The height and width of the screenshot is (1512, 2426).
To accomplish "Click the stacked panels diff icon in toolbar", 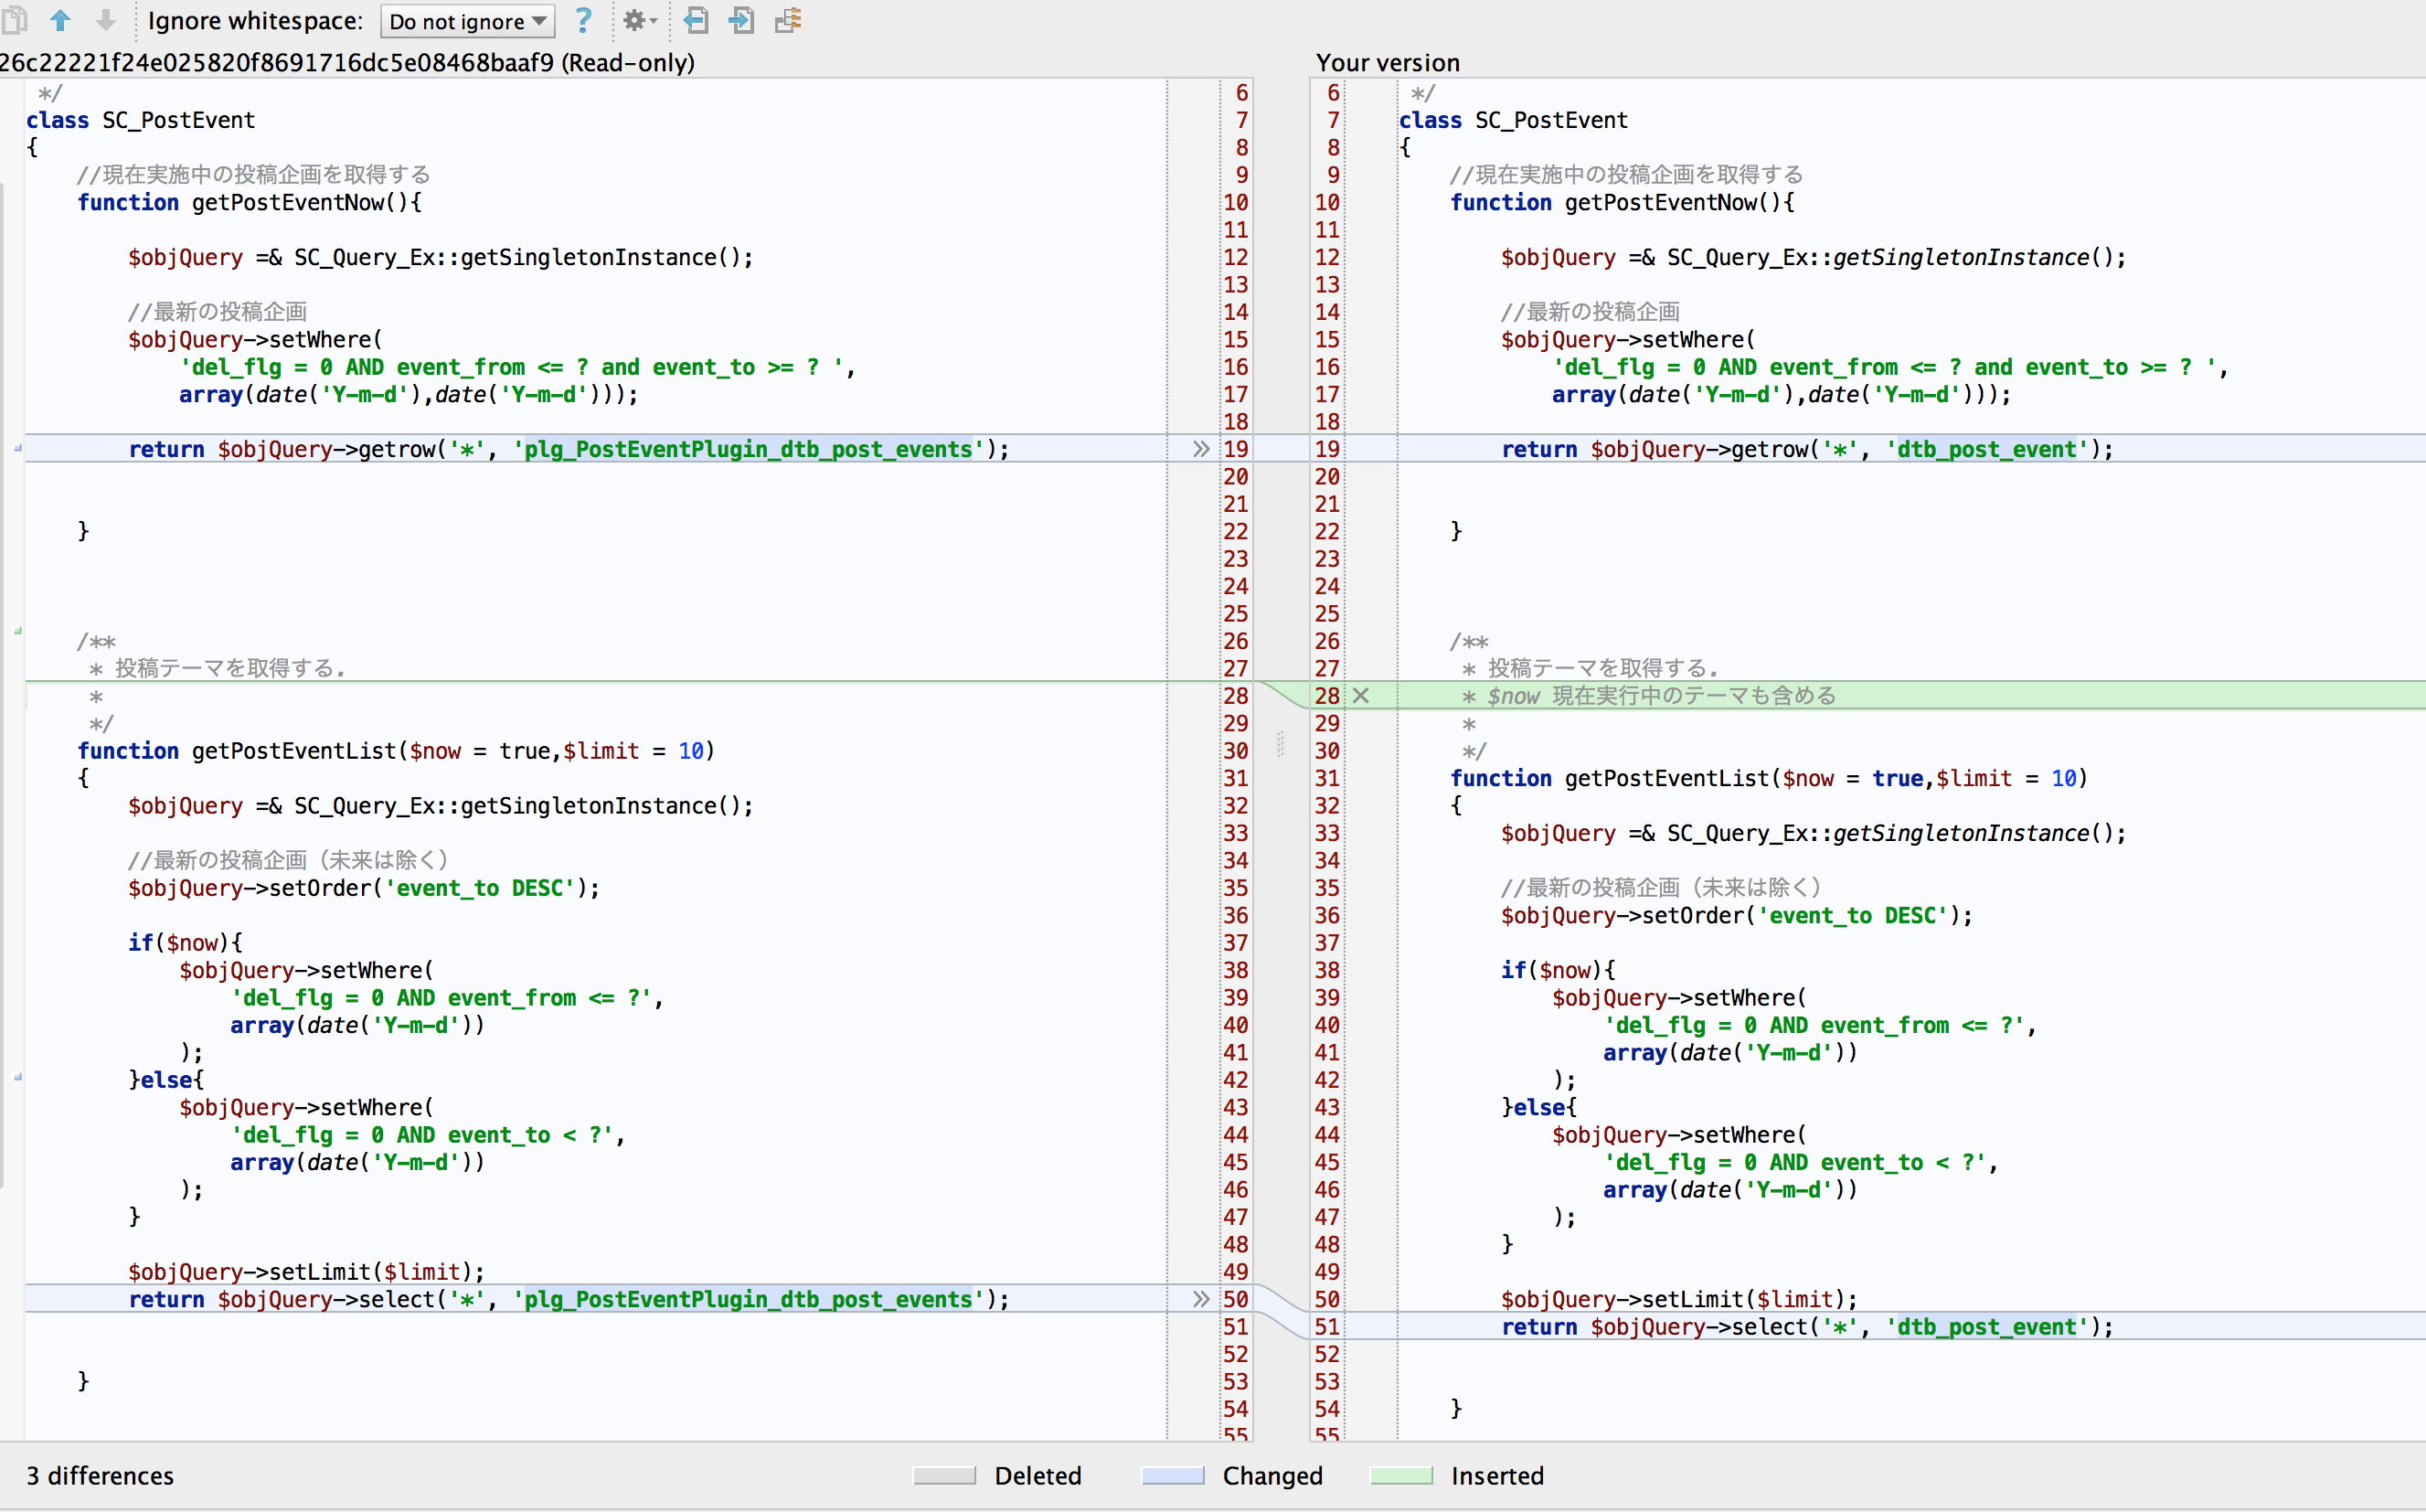I will [x=788, y=20].
